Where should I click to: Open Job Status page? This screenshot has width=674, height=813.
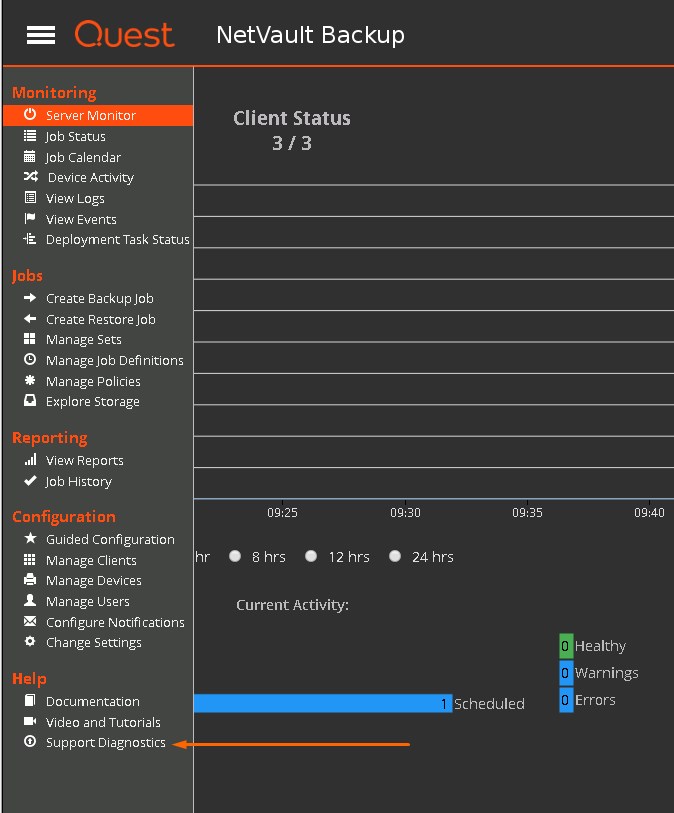click(x=75, y=136)
